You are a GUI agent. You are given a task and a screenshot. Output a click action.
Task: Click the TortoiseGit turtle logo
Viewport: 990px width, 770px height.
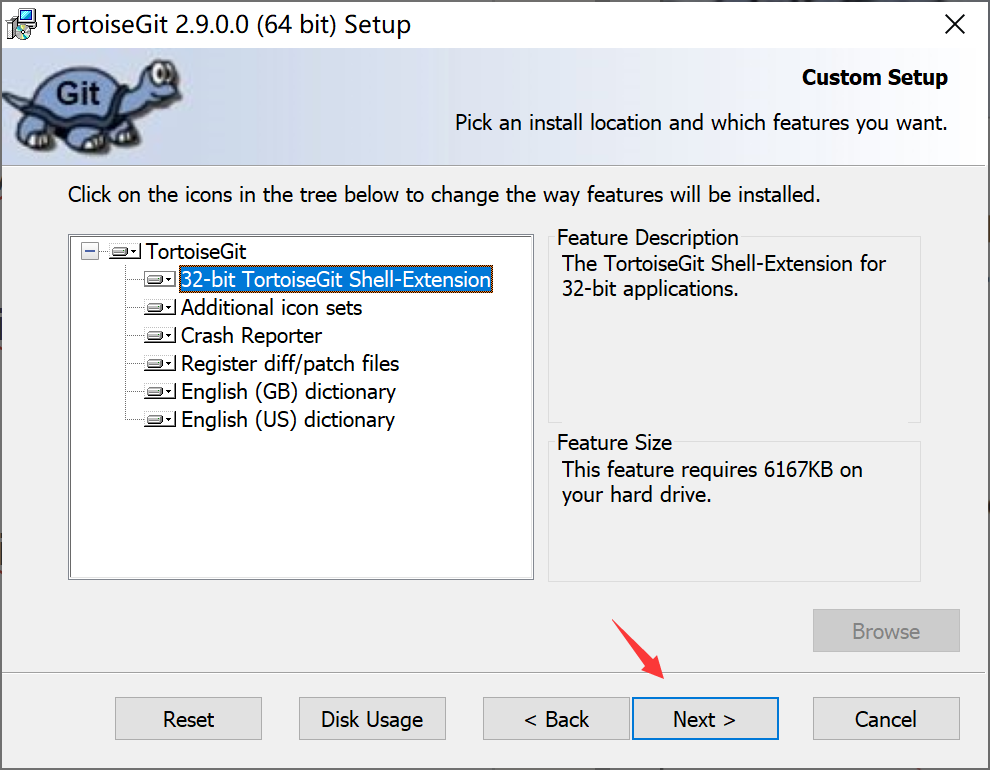click(x=92, y=106)
